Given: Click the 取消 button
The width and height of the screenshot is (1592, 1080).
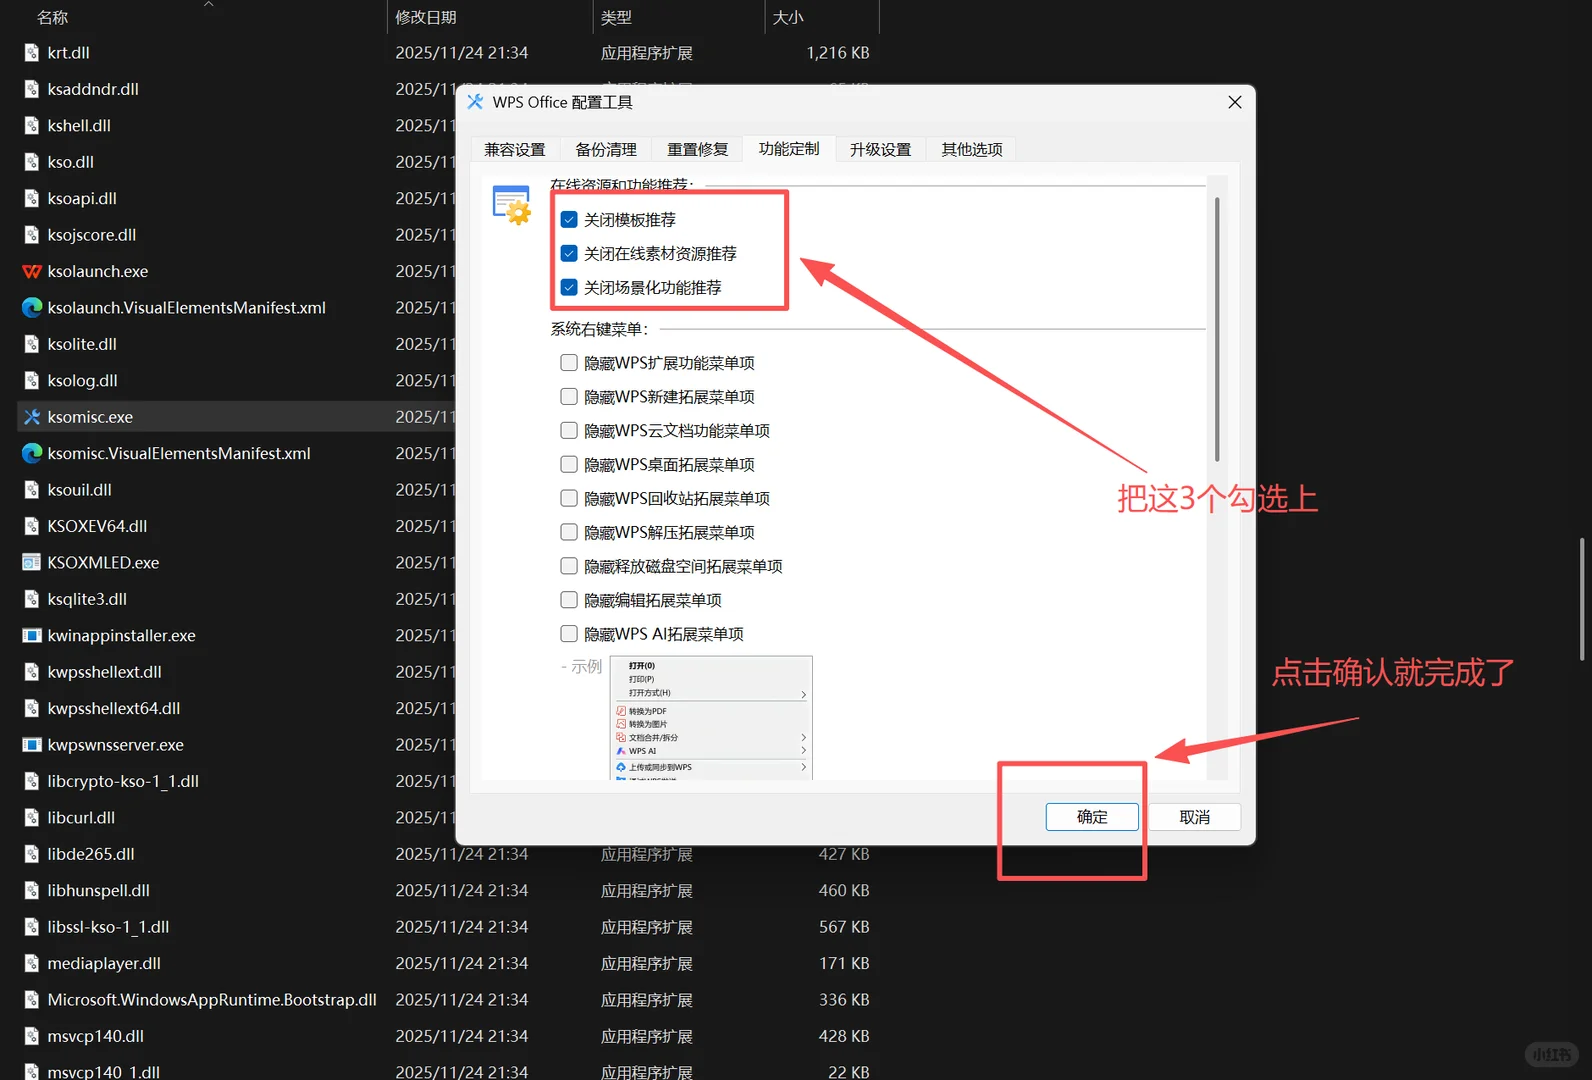Looking at the screenshot, I should coord(1195,817).
